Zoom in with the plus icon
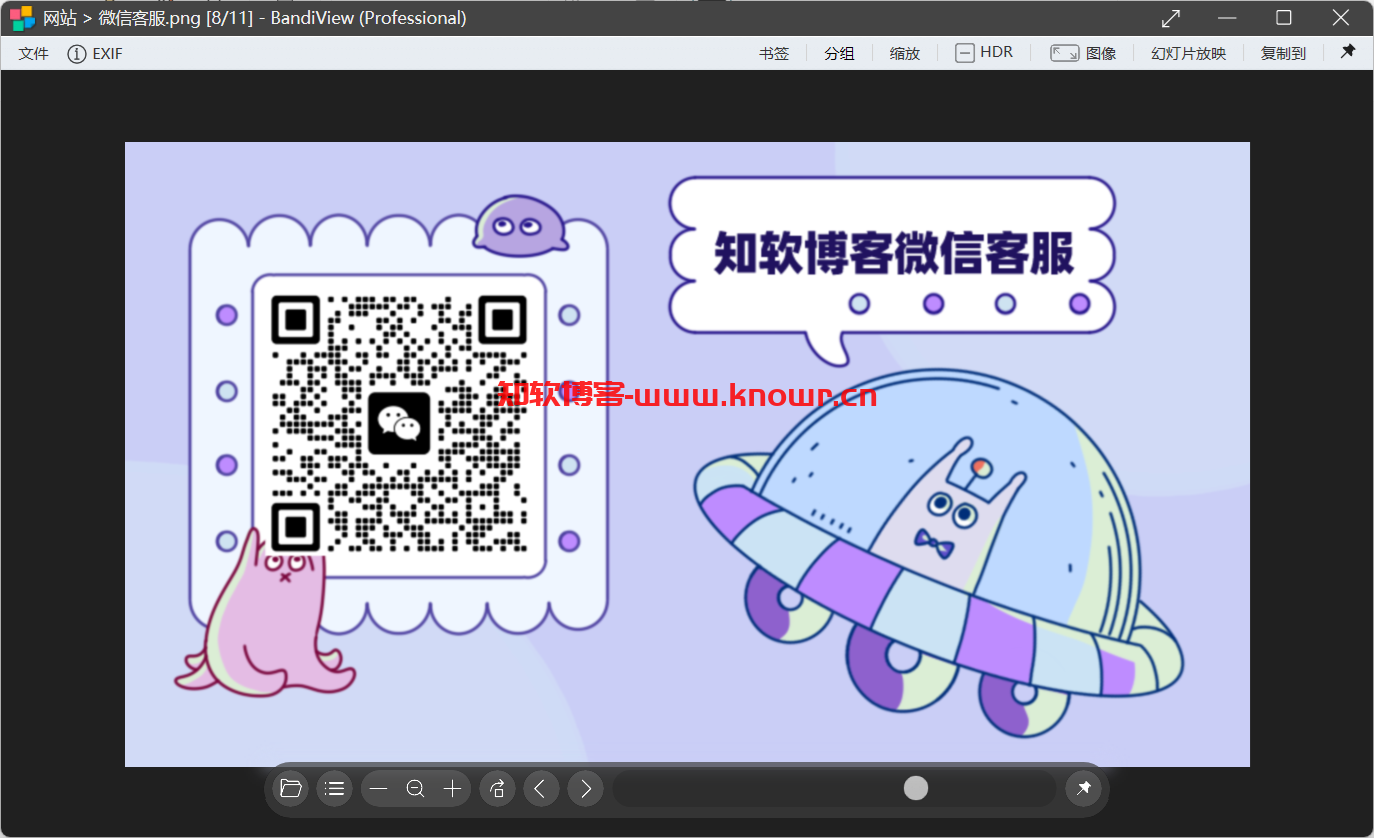Screen dimensions: 1374x838 click(452, 789)
